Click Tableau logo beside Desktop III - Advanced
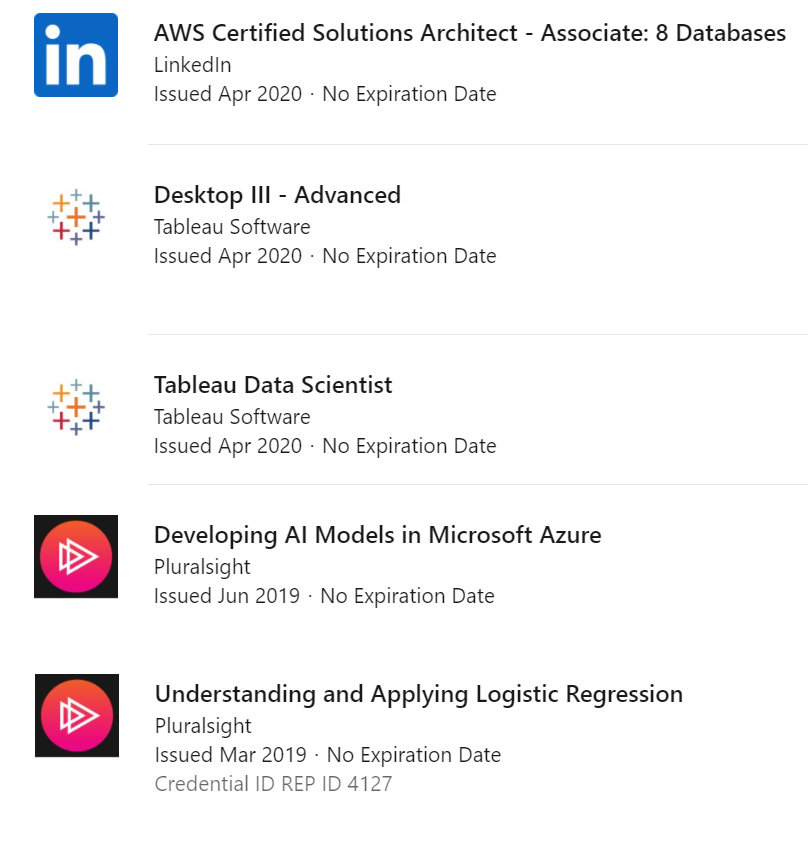 point(76,217)
